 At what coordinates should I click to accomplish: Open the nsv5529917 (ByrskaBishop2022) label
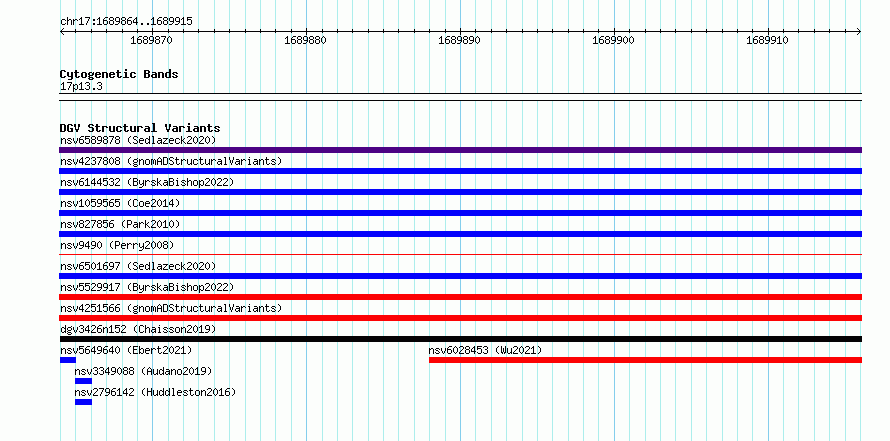click(x=147, y=287)
